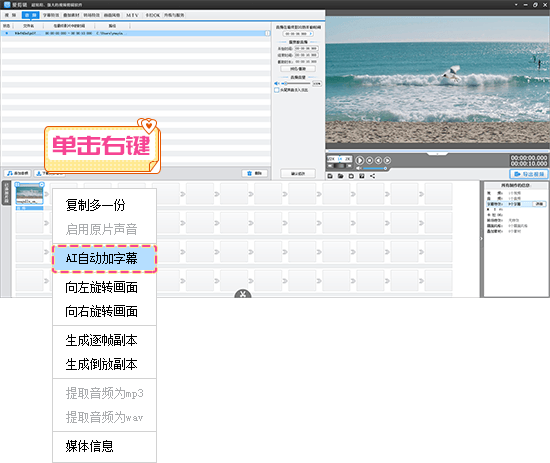Adjust the preview player volume slider
This screenshot has height=463, width=550.
point(374,168)
